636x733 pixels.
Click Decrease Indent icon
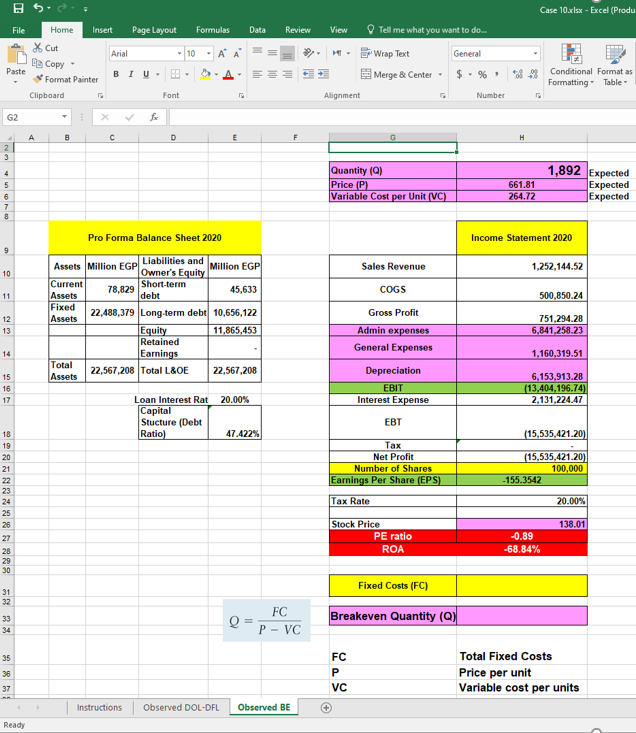[308, 74]
